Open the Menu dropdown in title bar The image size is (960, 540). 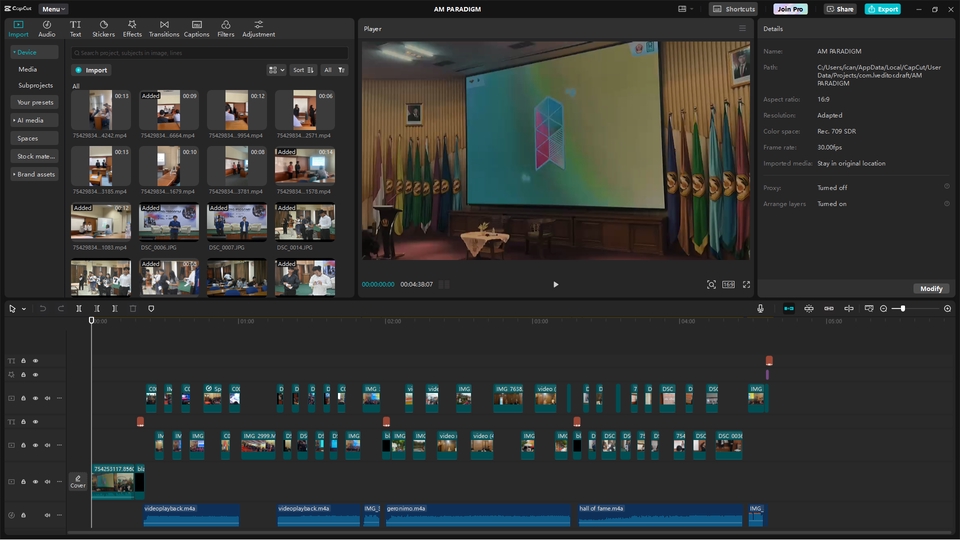tap(53, 9)
